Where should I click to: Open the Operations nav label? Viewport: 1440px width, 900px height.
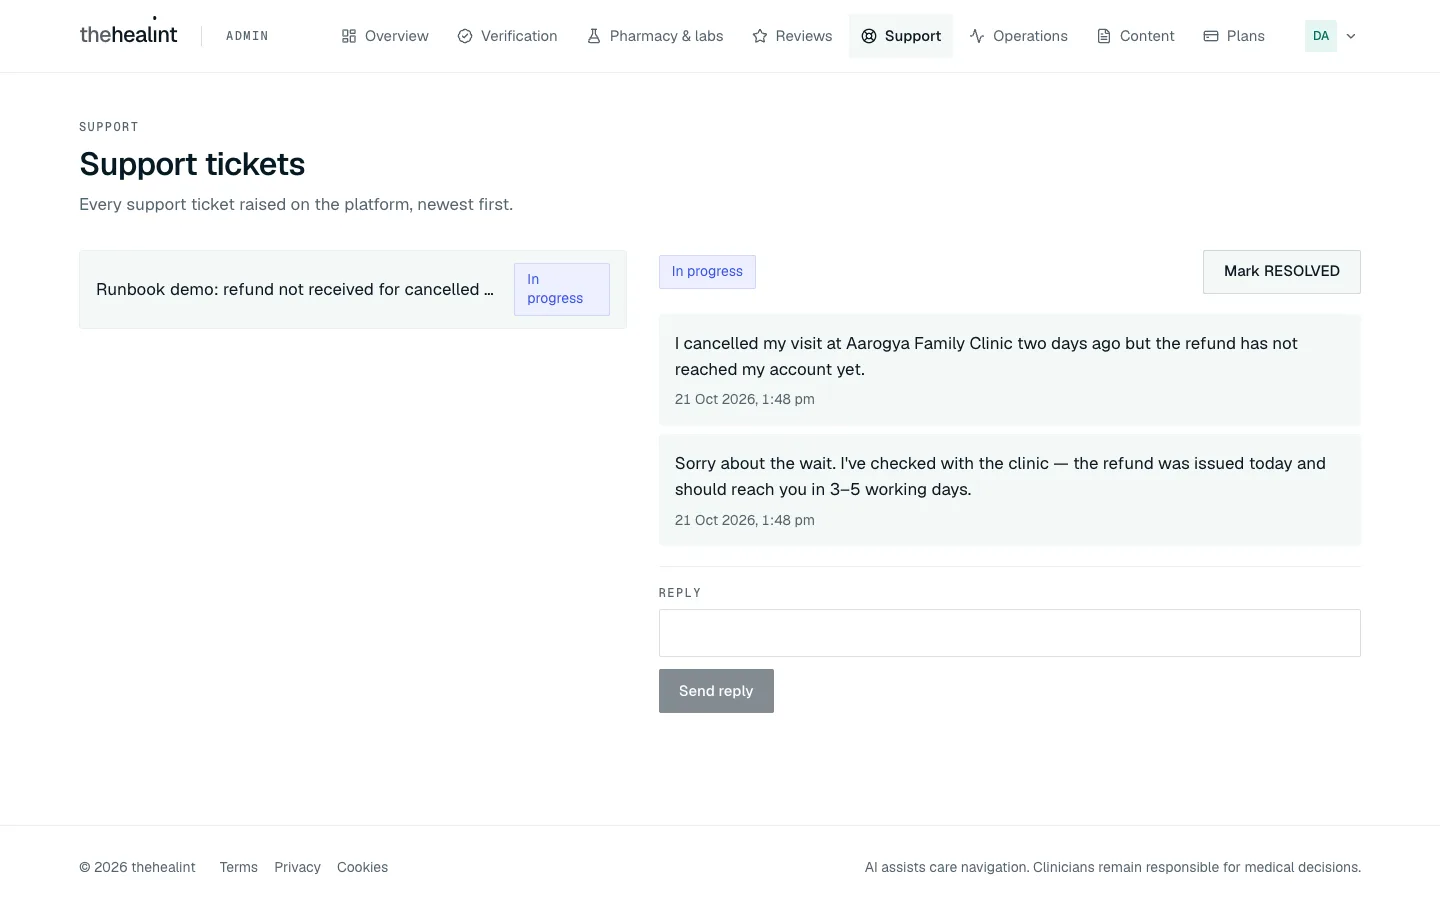pos(1030,36)
